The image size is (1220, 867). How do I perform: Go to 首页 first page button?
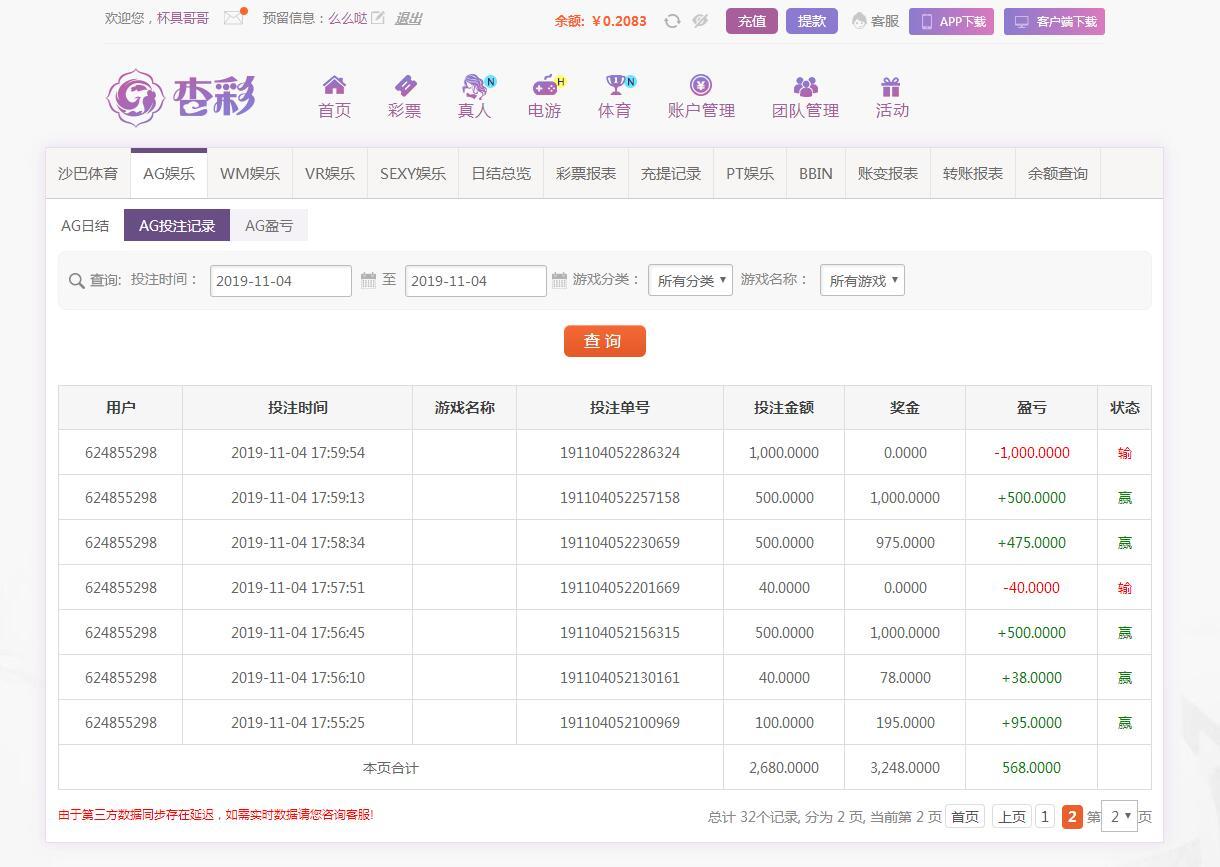[x=965, y=817]
